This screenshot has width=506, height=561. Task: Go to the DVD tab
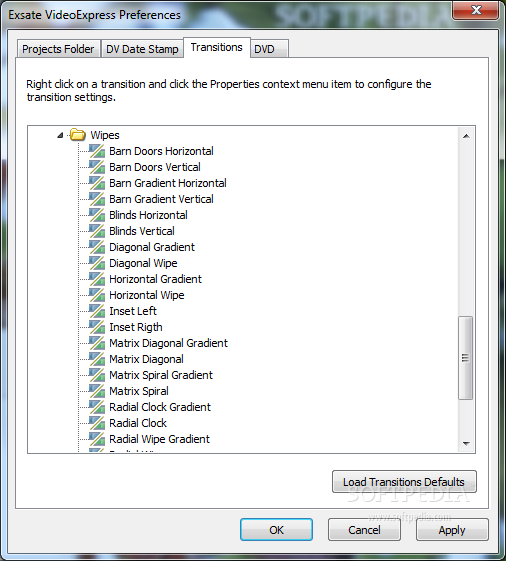click(x=269, y=49)
